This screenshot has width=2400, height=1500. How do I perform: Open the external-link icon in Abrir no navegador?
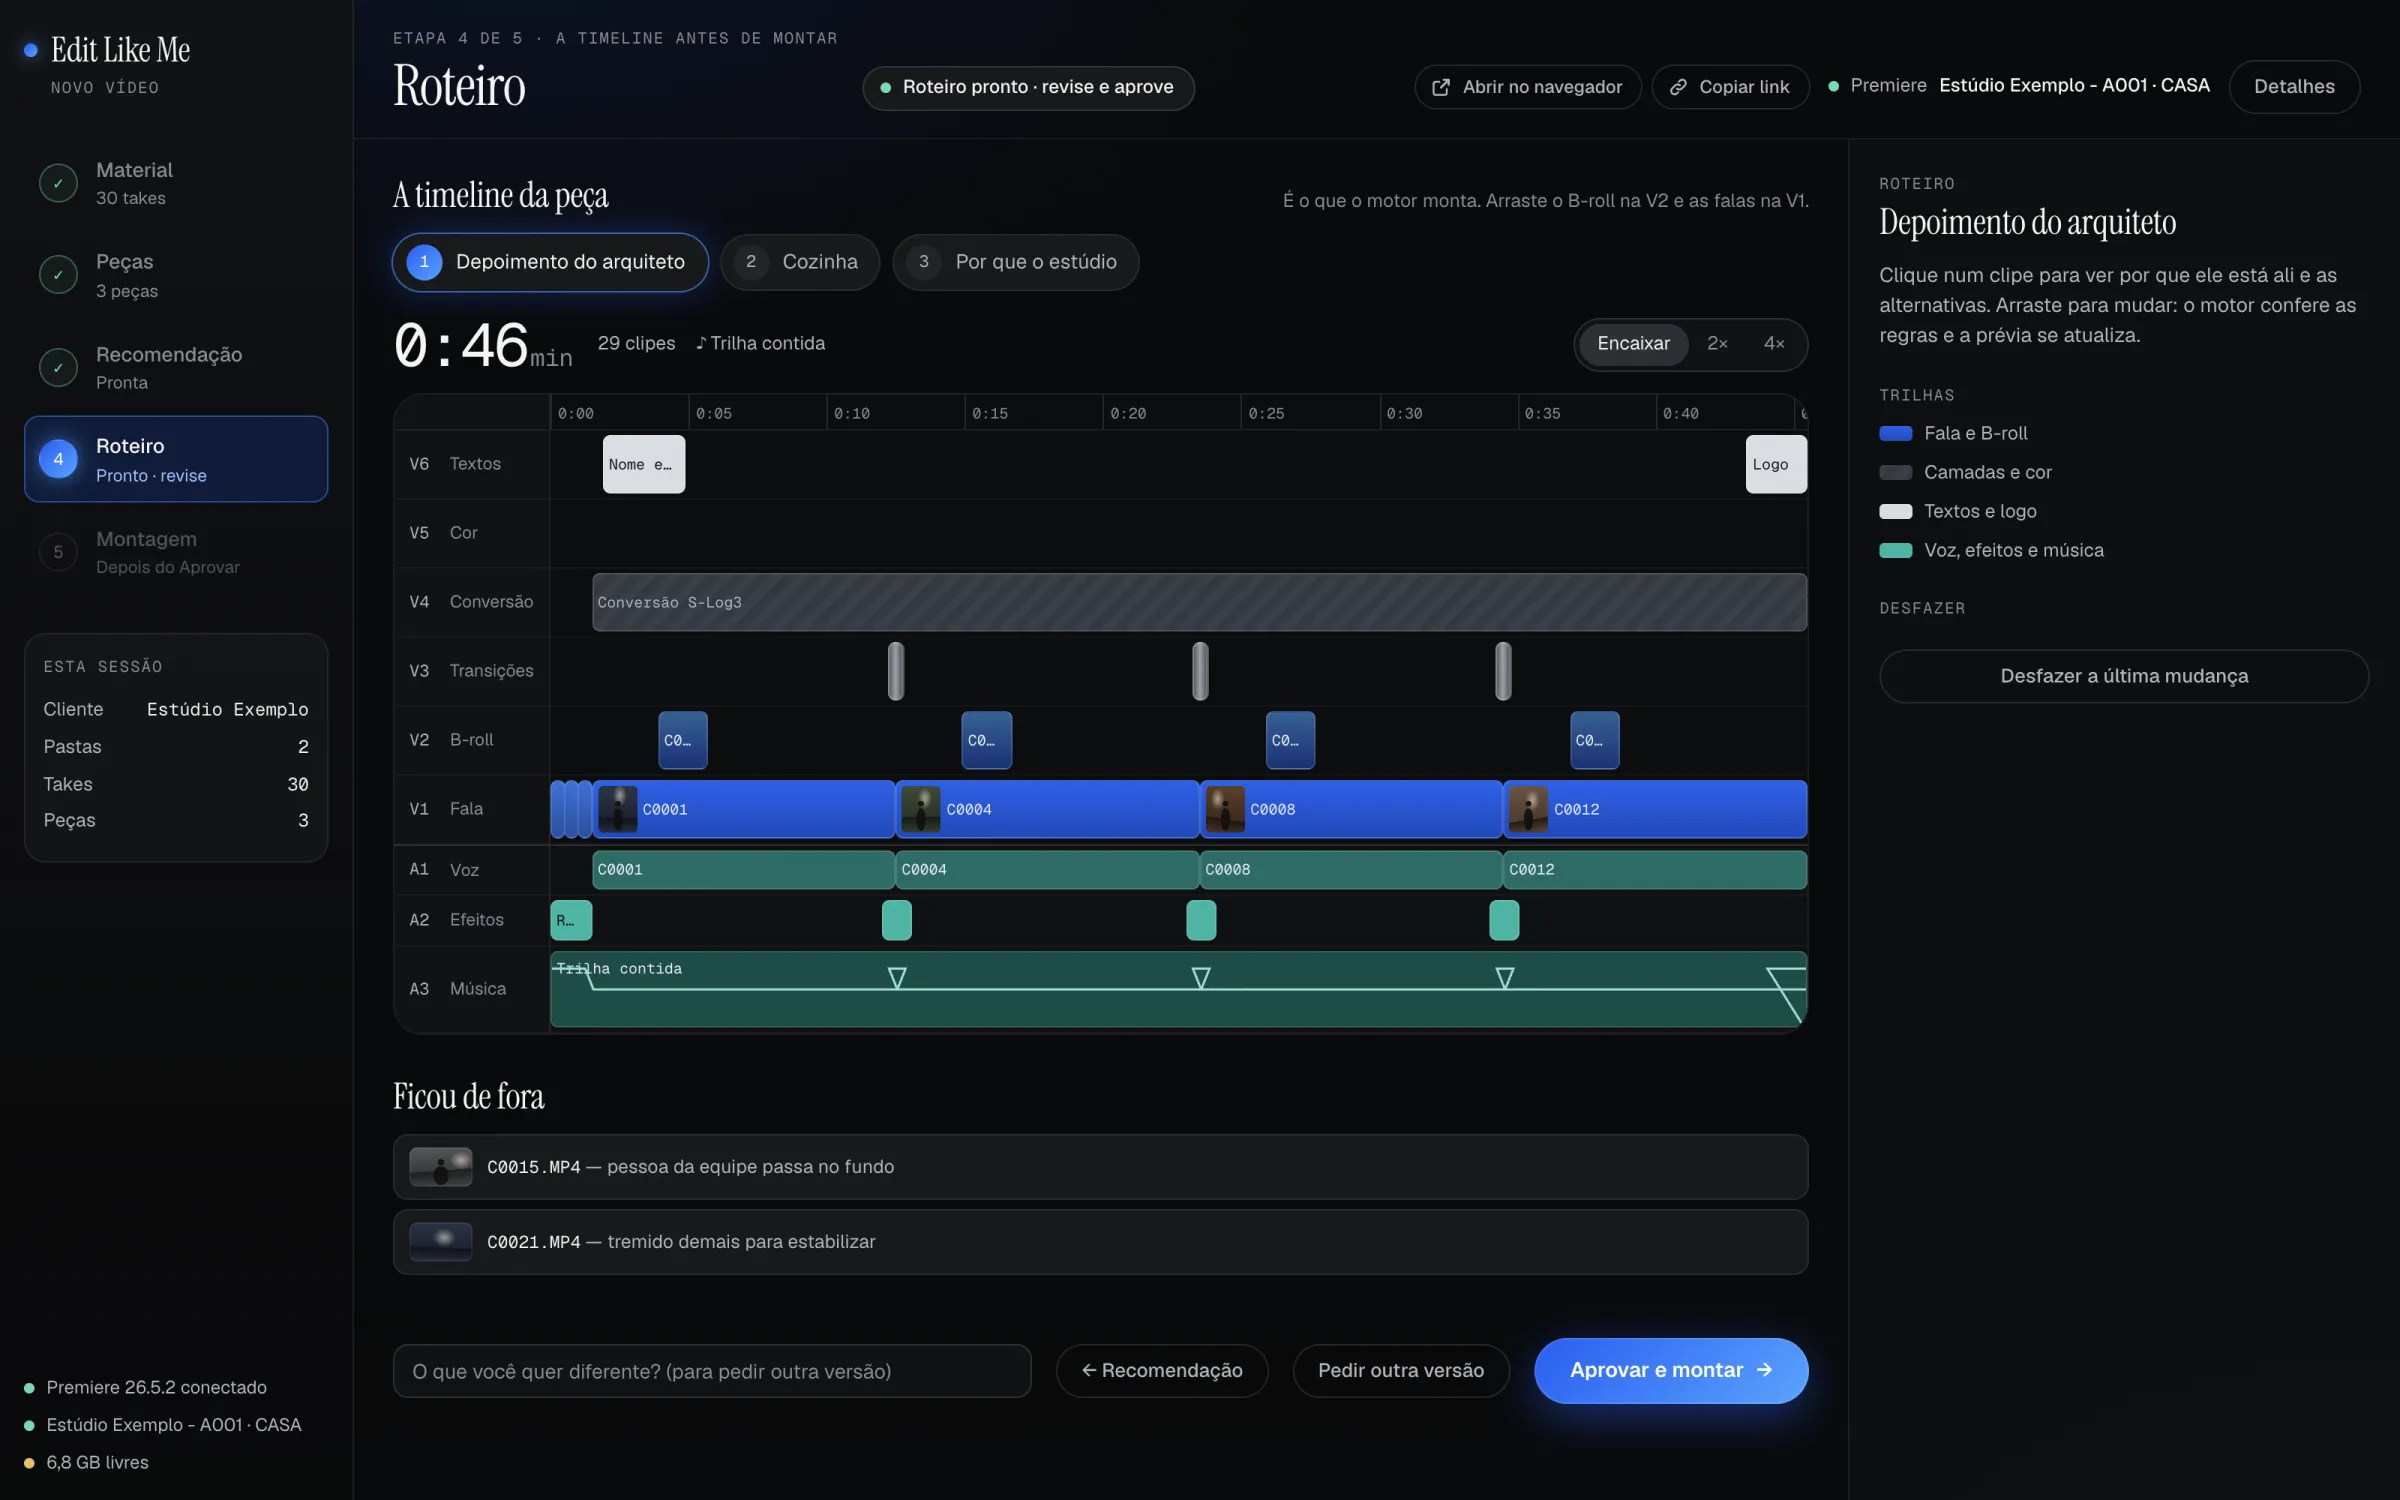1441,87
